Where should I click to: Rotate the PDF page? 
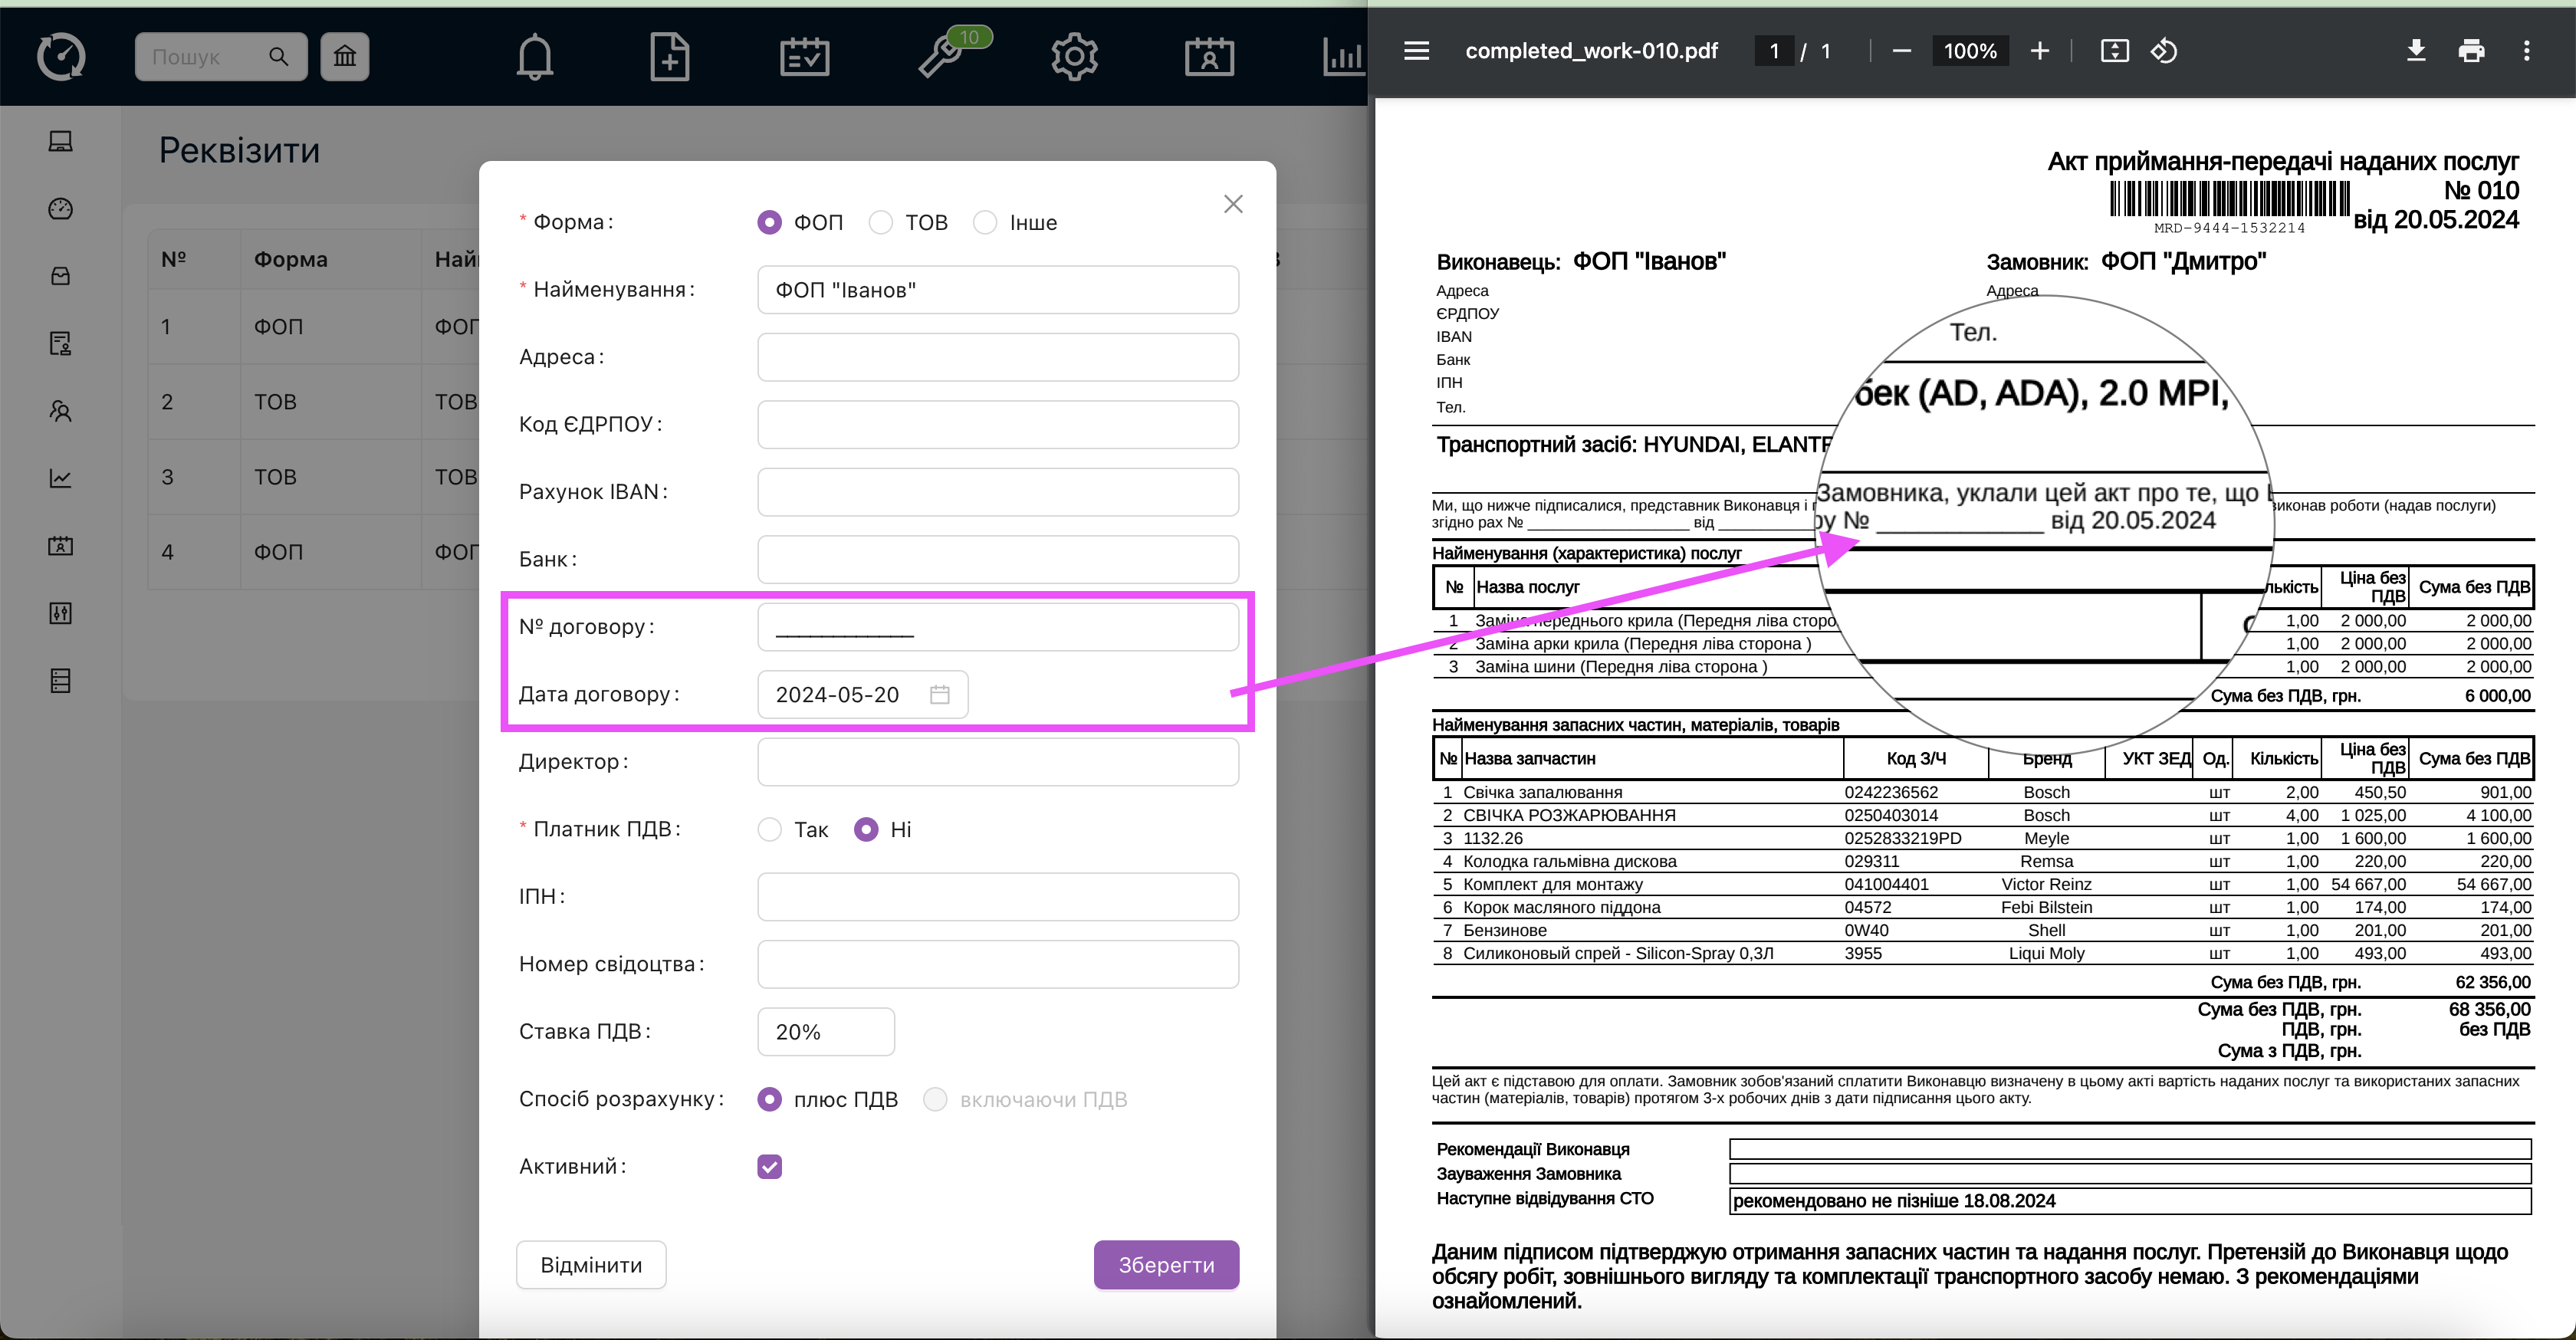(2164, 51)
